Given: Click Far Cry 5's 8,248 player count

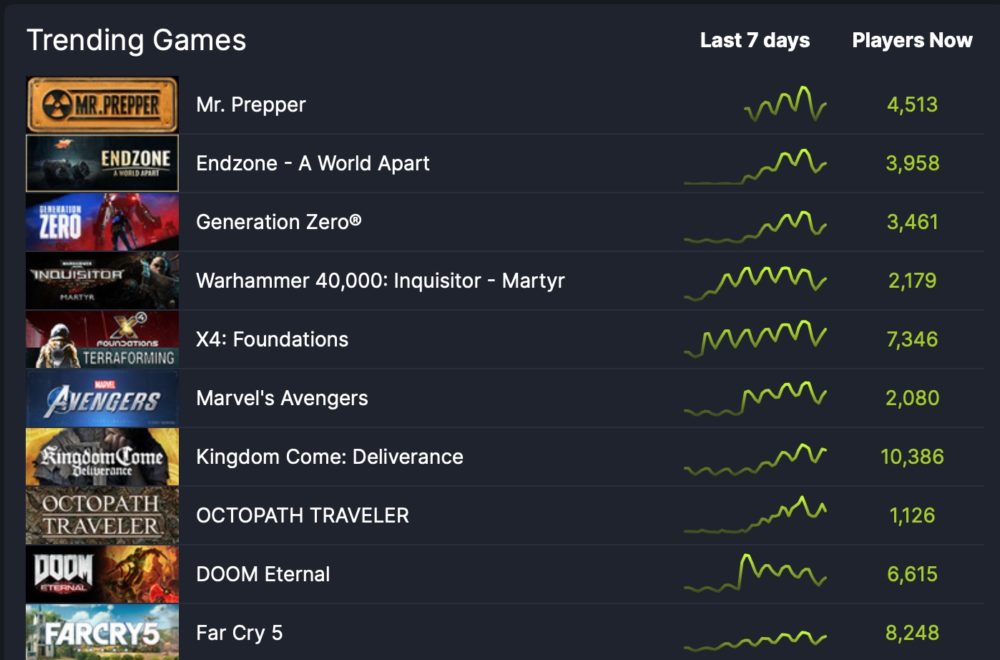Looking at the screenshot, I should [x=912, y=633].
